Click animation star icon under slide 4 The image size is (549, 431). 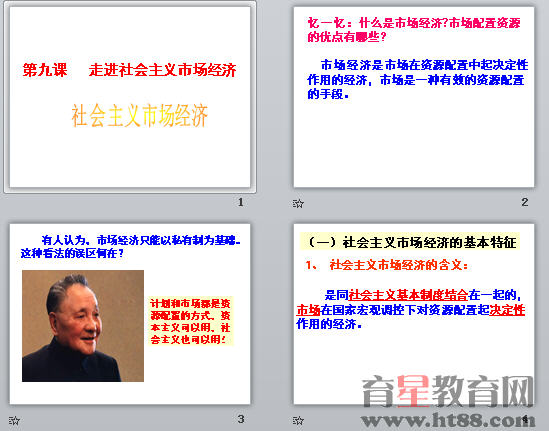click(x=298, y=420)
